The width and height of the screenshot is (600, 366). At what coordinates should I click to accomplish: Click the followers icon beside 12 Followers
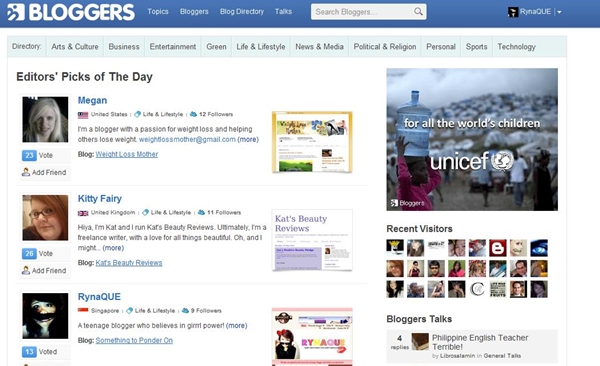(193, 114)
